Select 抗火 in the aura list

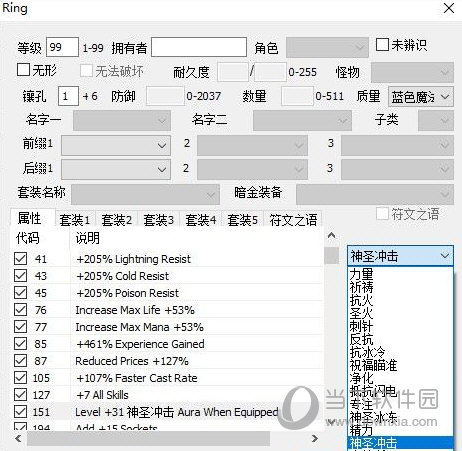tap(400, 300)
